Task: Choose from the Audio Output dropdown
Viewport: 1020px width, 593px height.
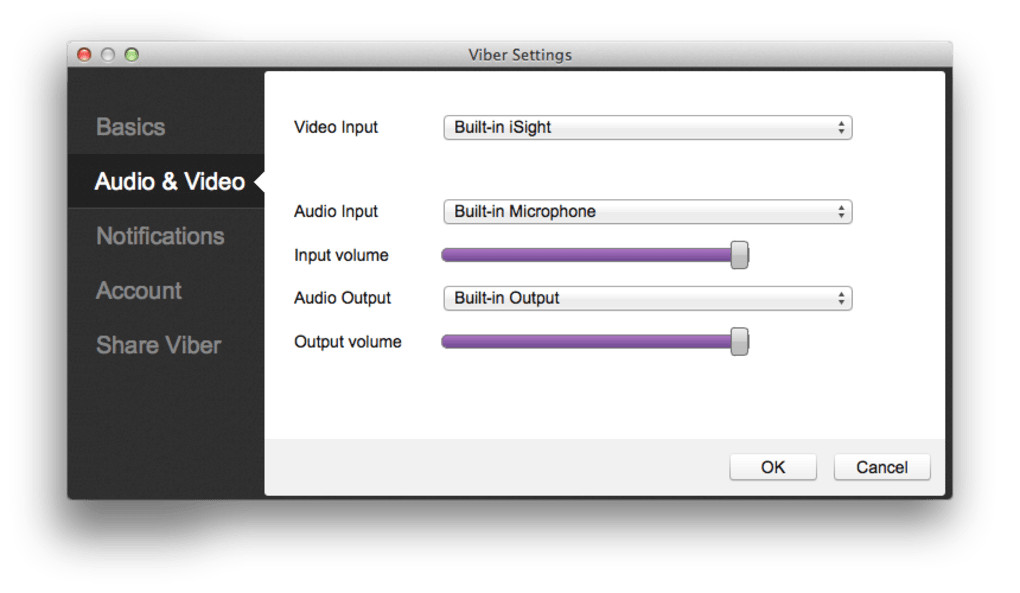Action: tap(647, 298)
